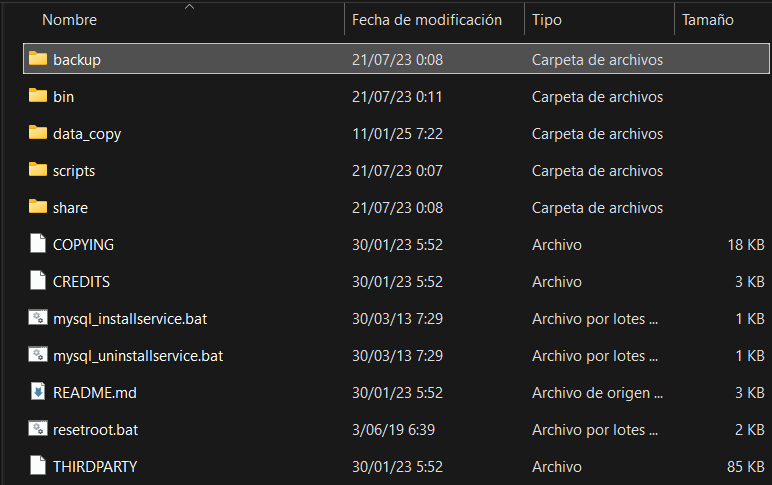Select the file name CREDITS

(81, 282)
